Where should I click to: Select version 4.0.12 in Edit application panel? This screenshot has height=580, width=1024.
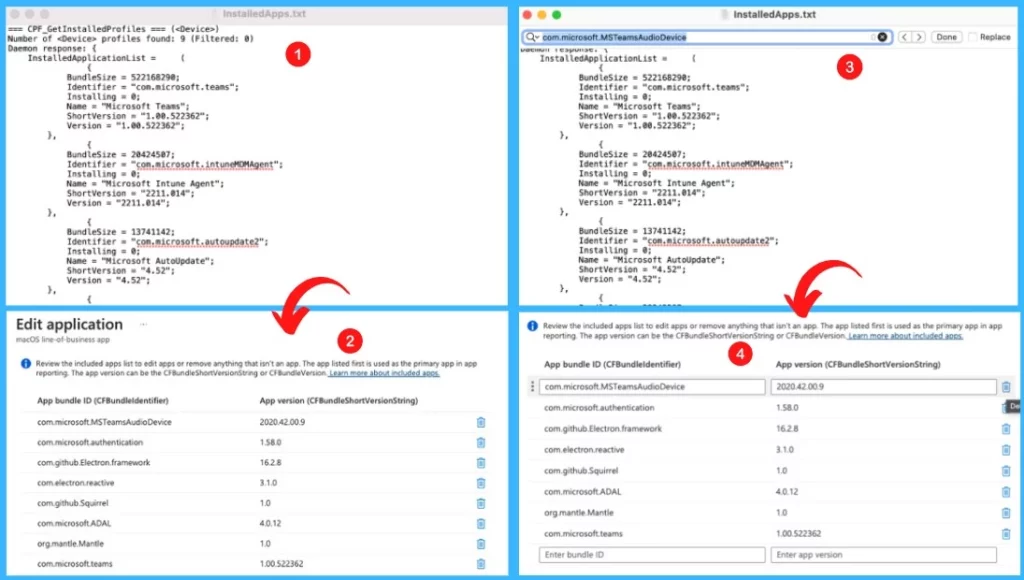pos(270,523)
